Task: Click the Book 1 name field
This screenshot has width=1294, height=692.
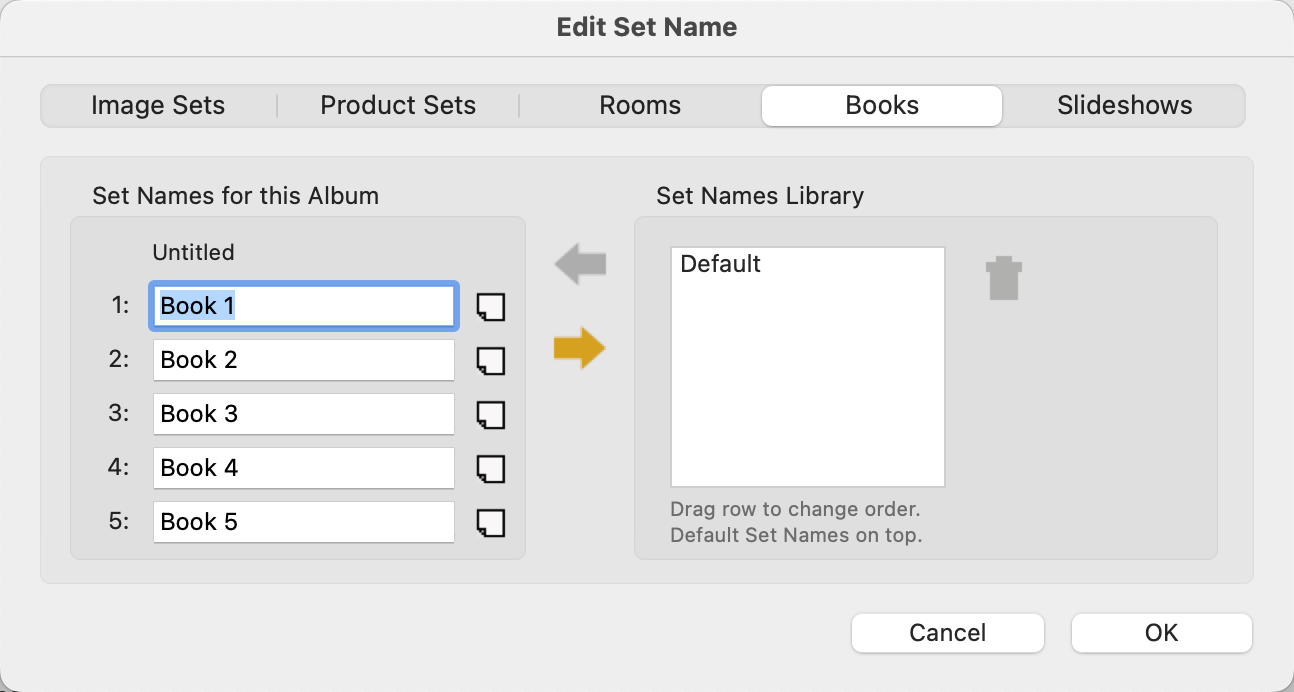Action: click(x=304, y=306)
